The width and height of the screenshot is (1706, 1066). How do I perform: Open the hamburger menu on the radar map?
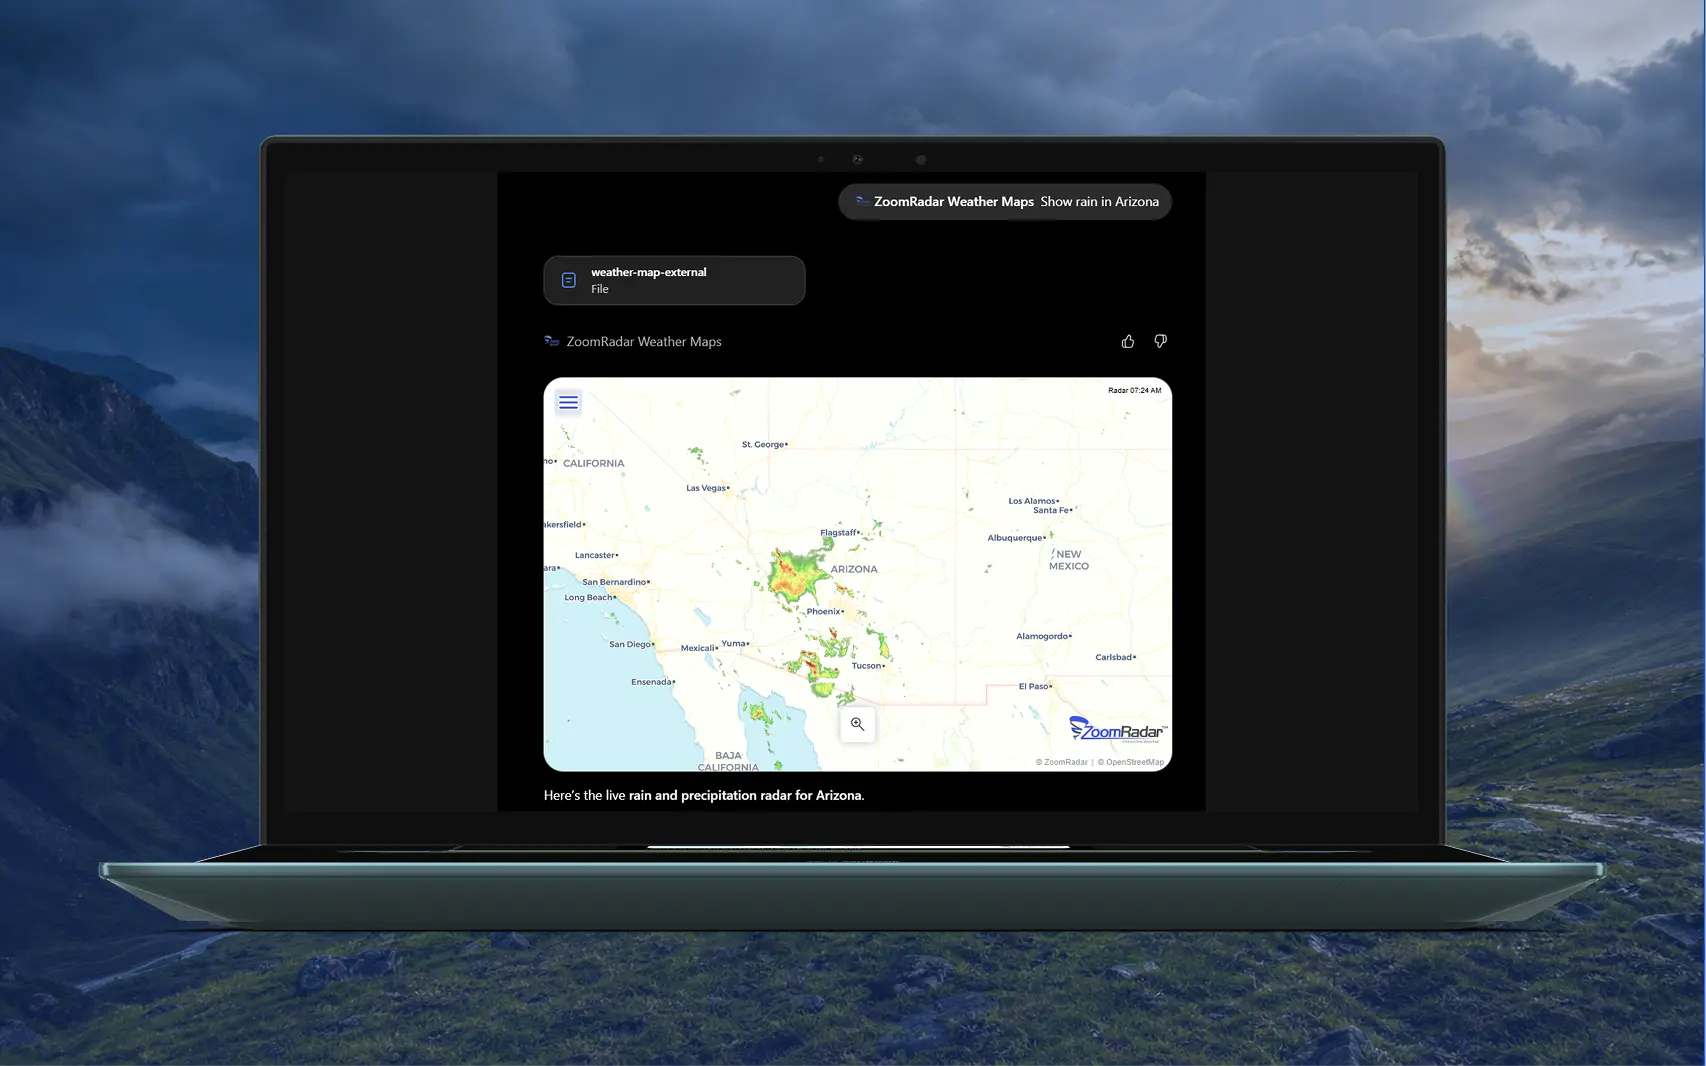point(568,403)
